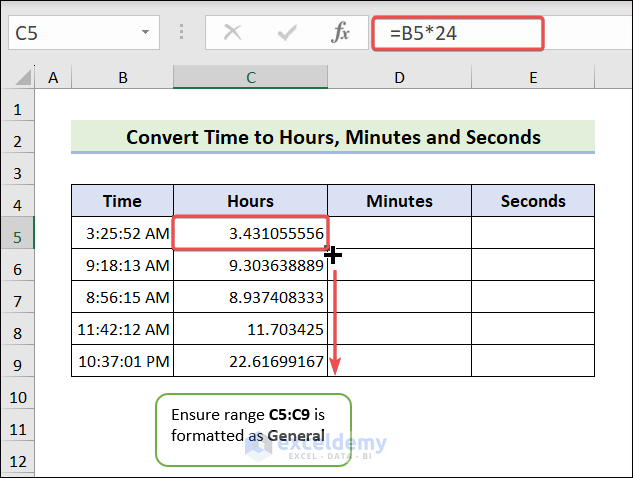This screenshot has width=633, height=478.
Task: Click empty Minutes cell in row 5
Action: pos(399,233)
